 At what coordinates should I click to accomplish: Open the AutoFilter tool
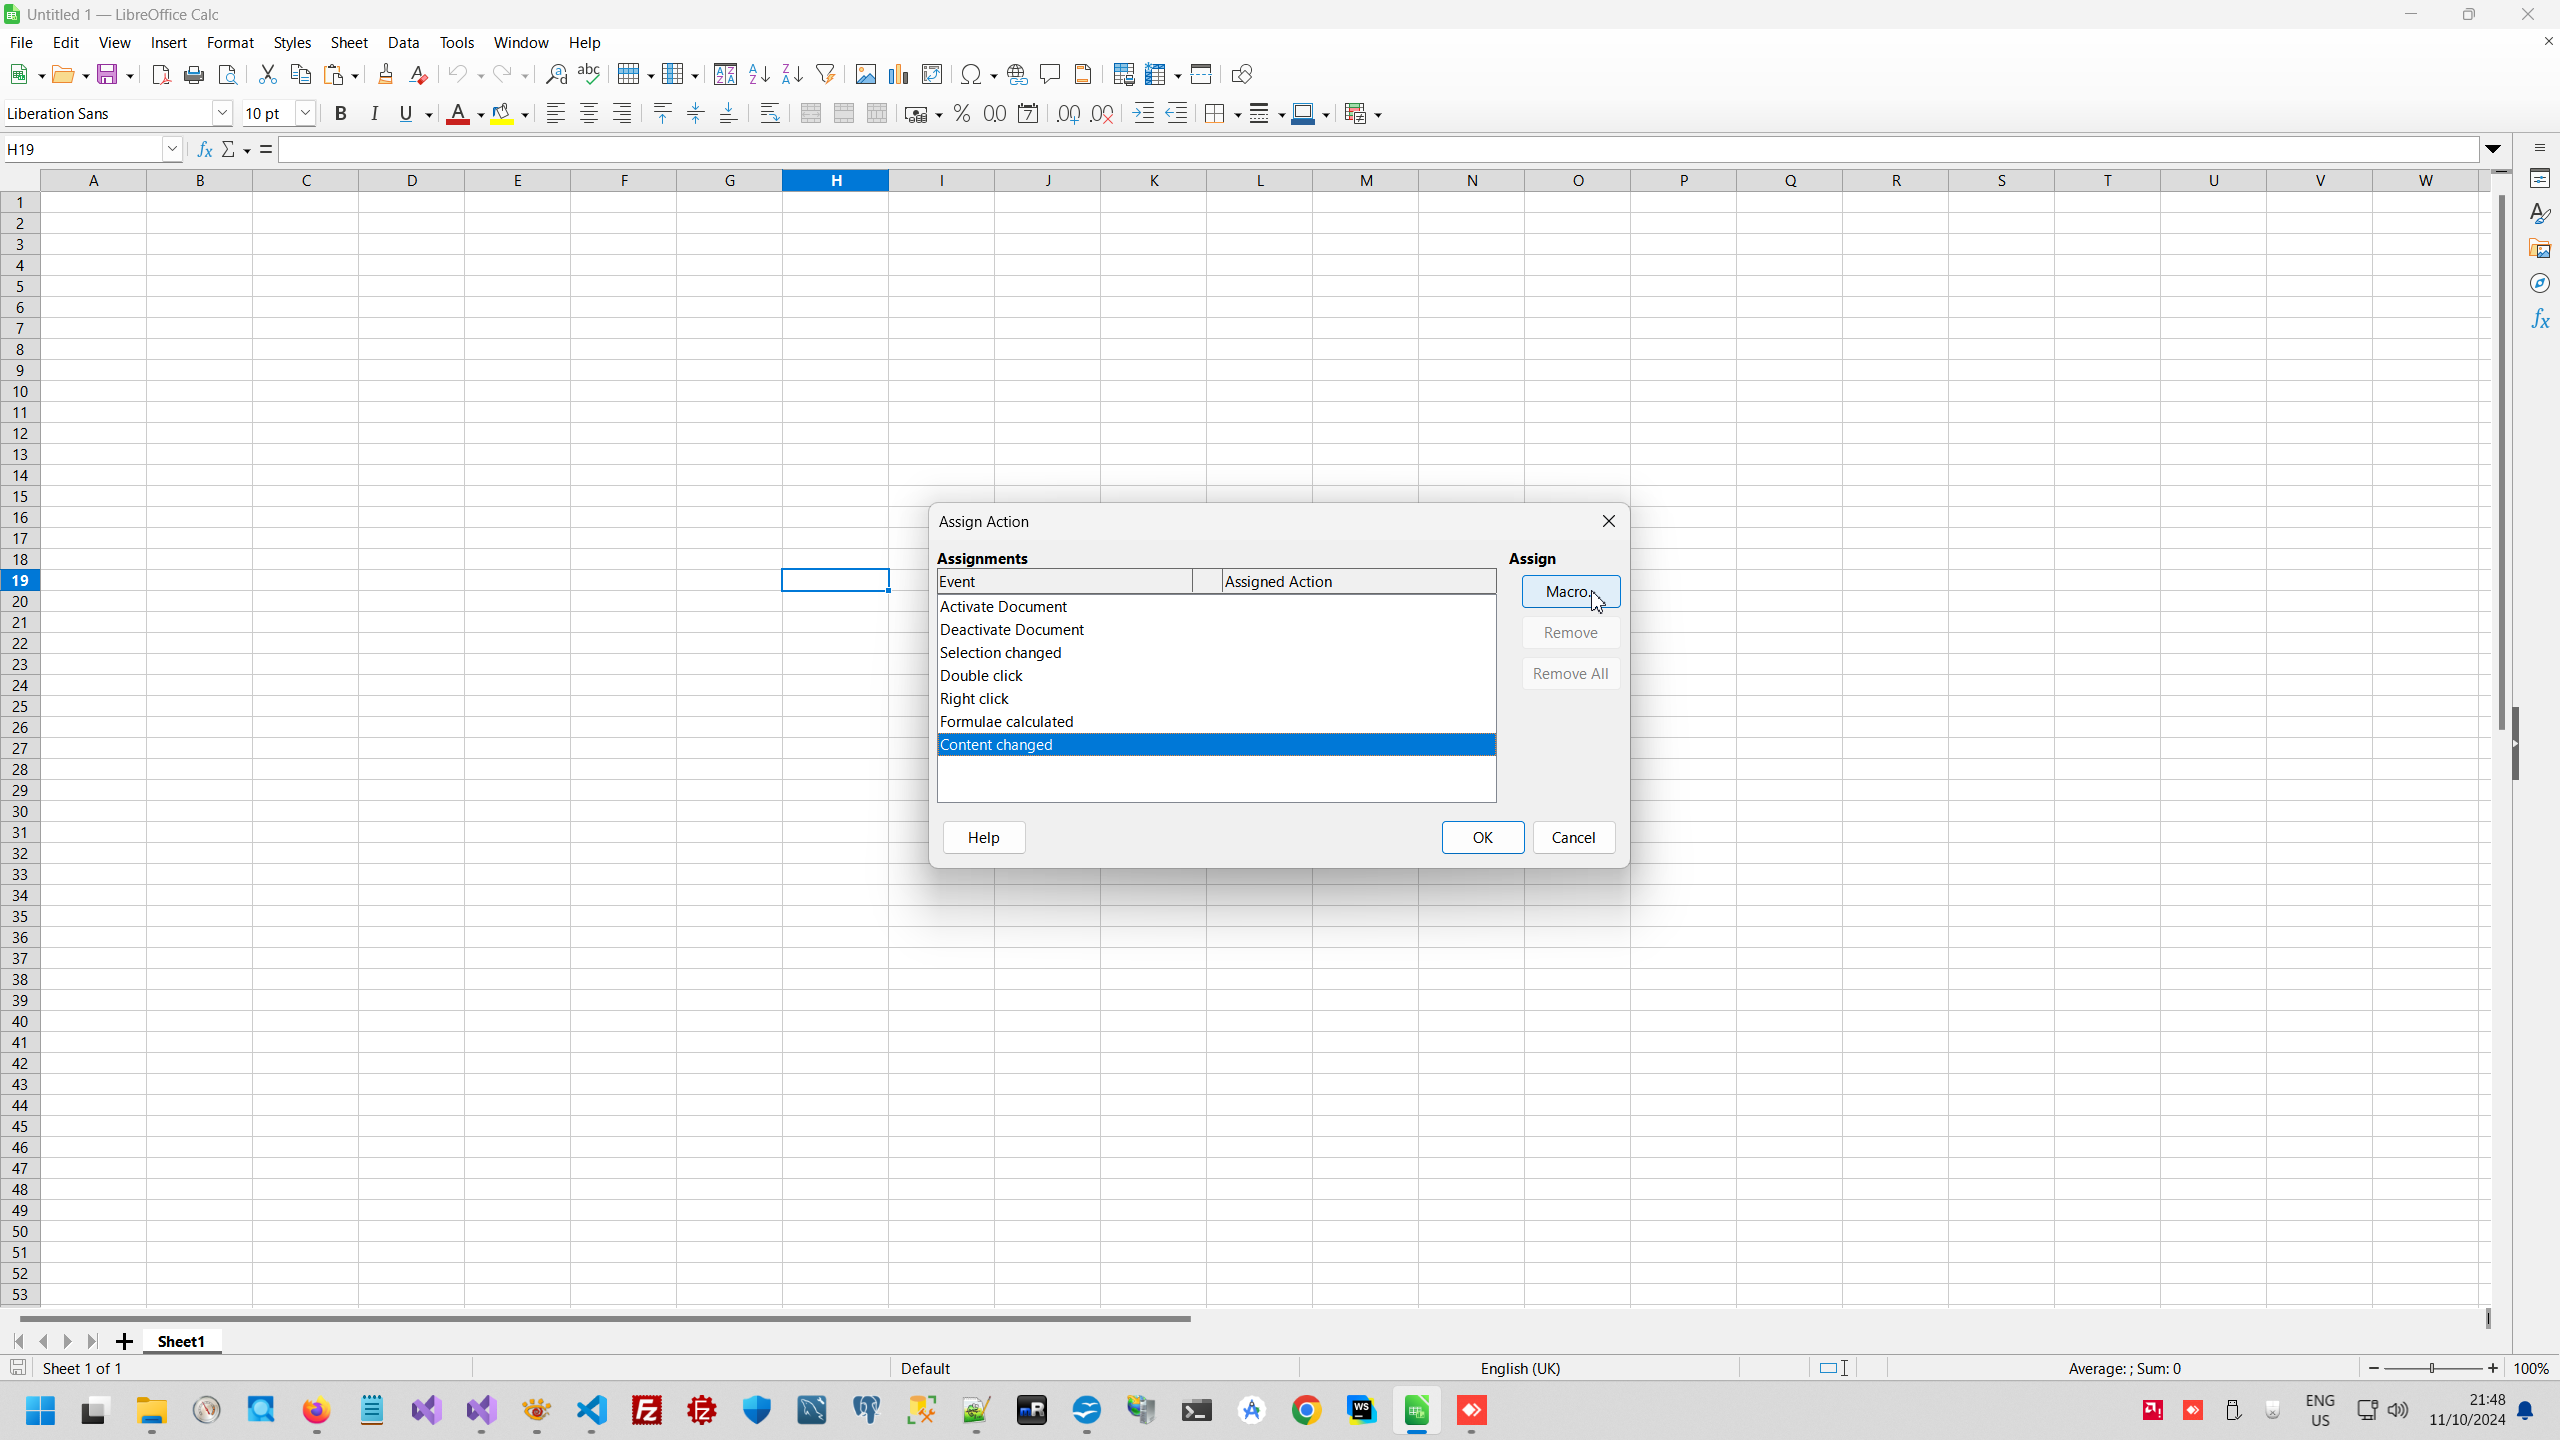(x=825, y=74)
